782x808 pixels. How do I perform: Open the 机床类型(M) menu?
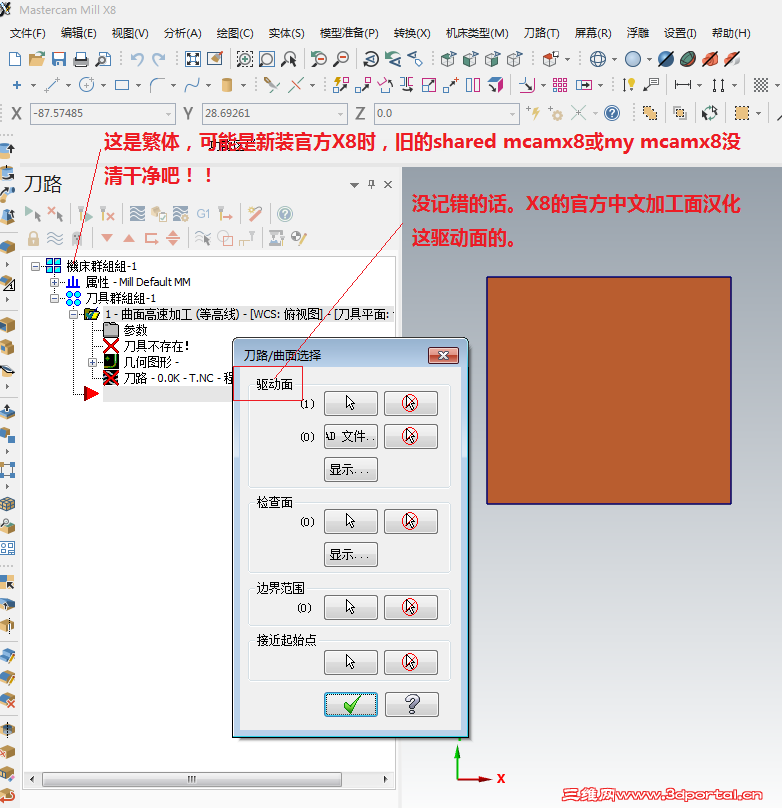click(x=477, y=33)
